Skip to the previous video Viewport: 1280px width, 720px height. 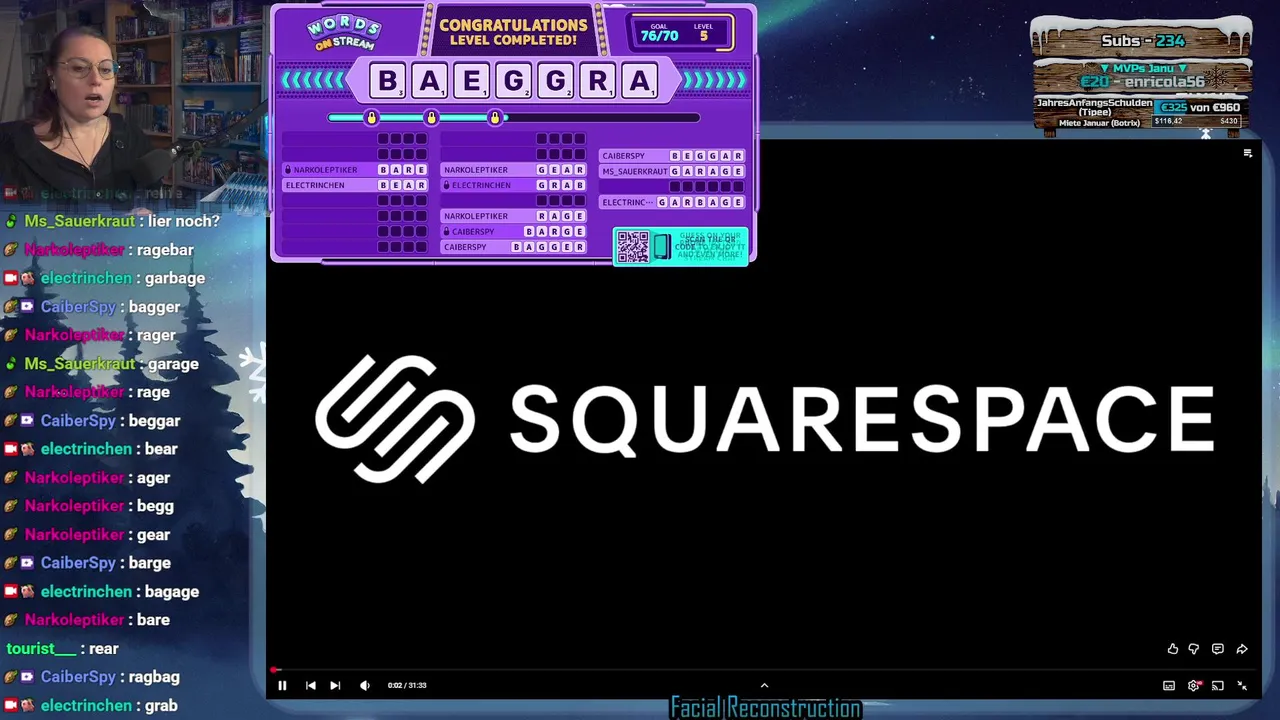pos(311,685)
